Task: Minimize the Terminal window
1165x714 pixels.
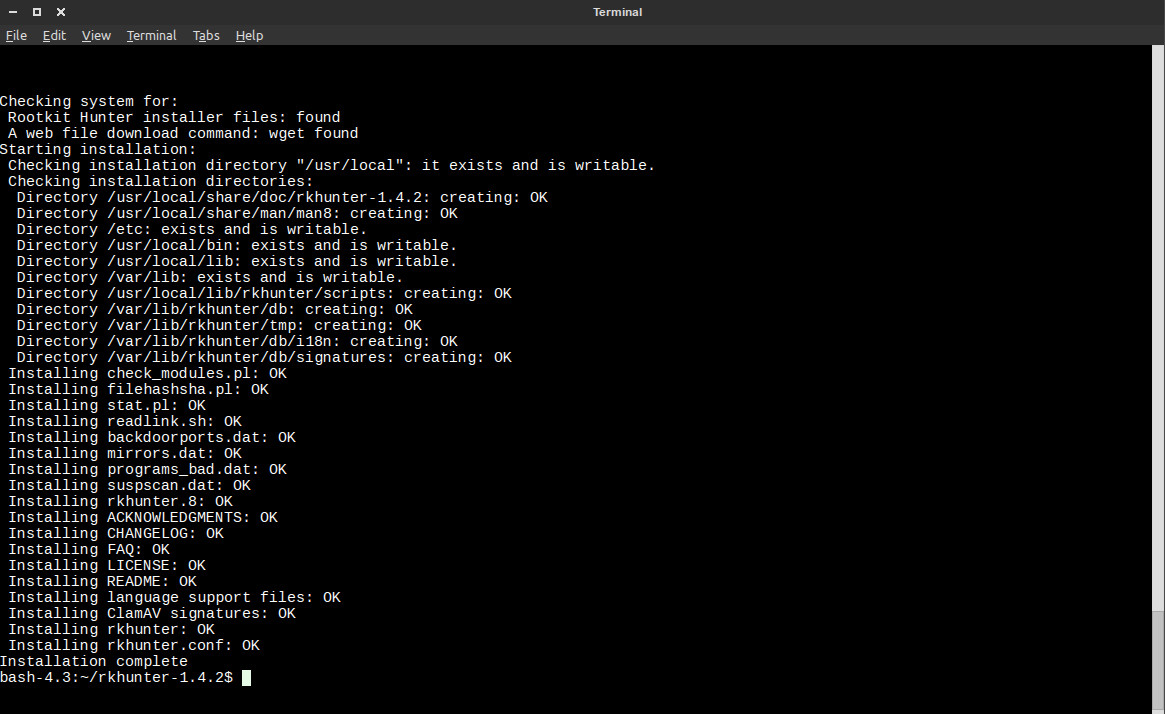Action: pyautogui.click(x=13, y=12)
